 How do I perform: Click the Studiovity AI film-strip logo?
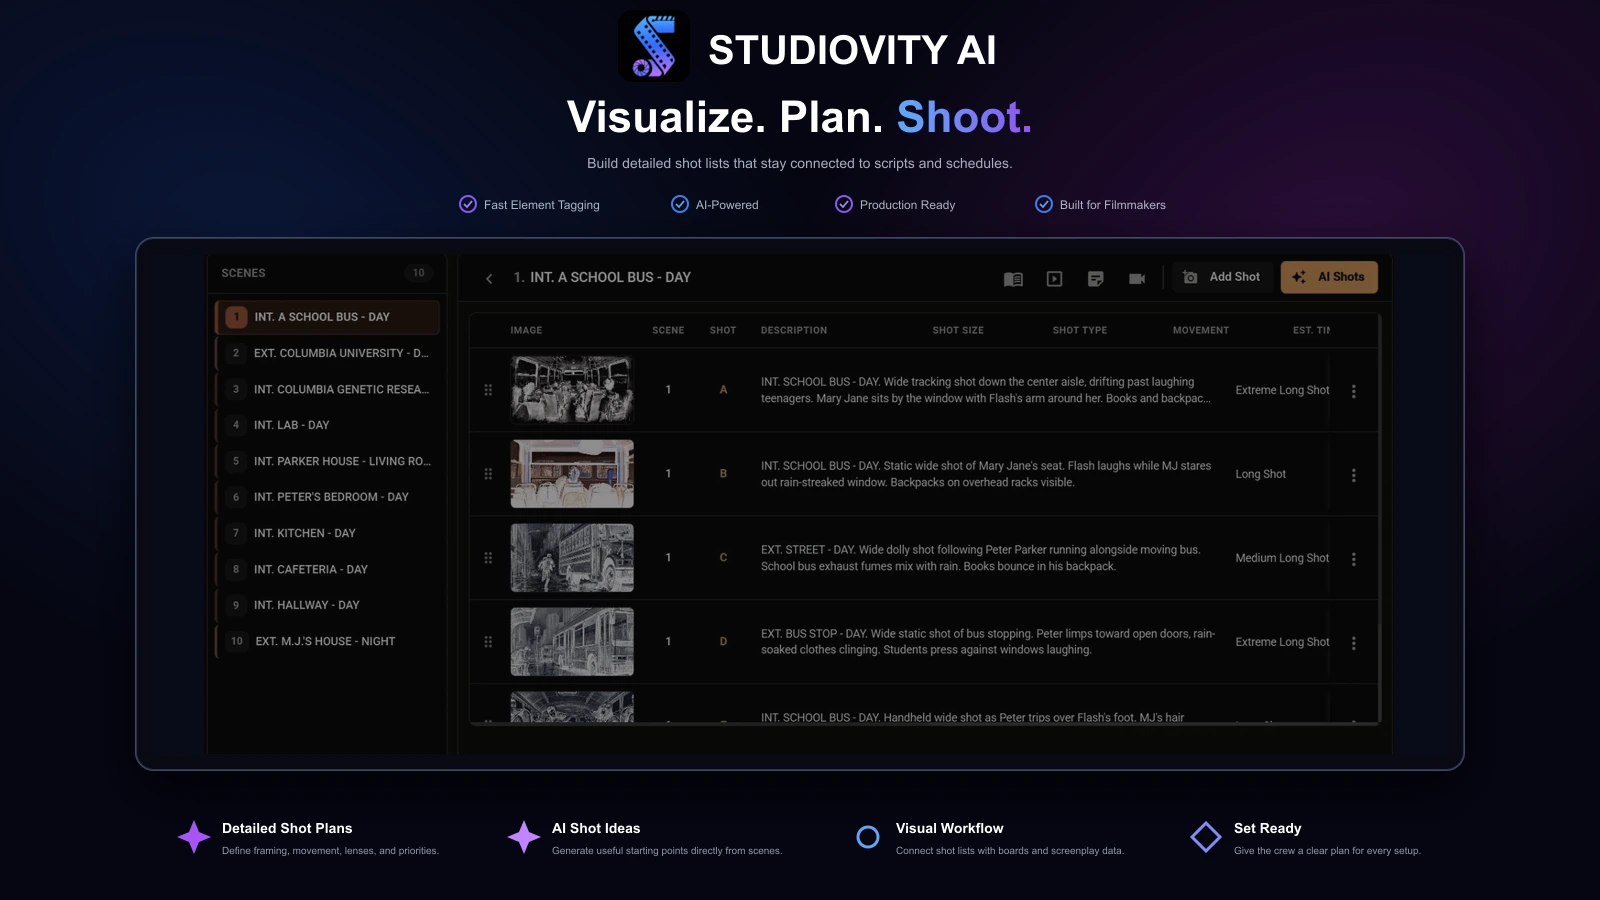pyautogui.click(x=654, y=46)
